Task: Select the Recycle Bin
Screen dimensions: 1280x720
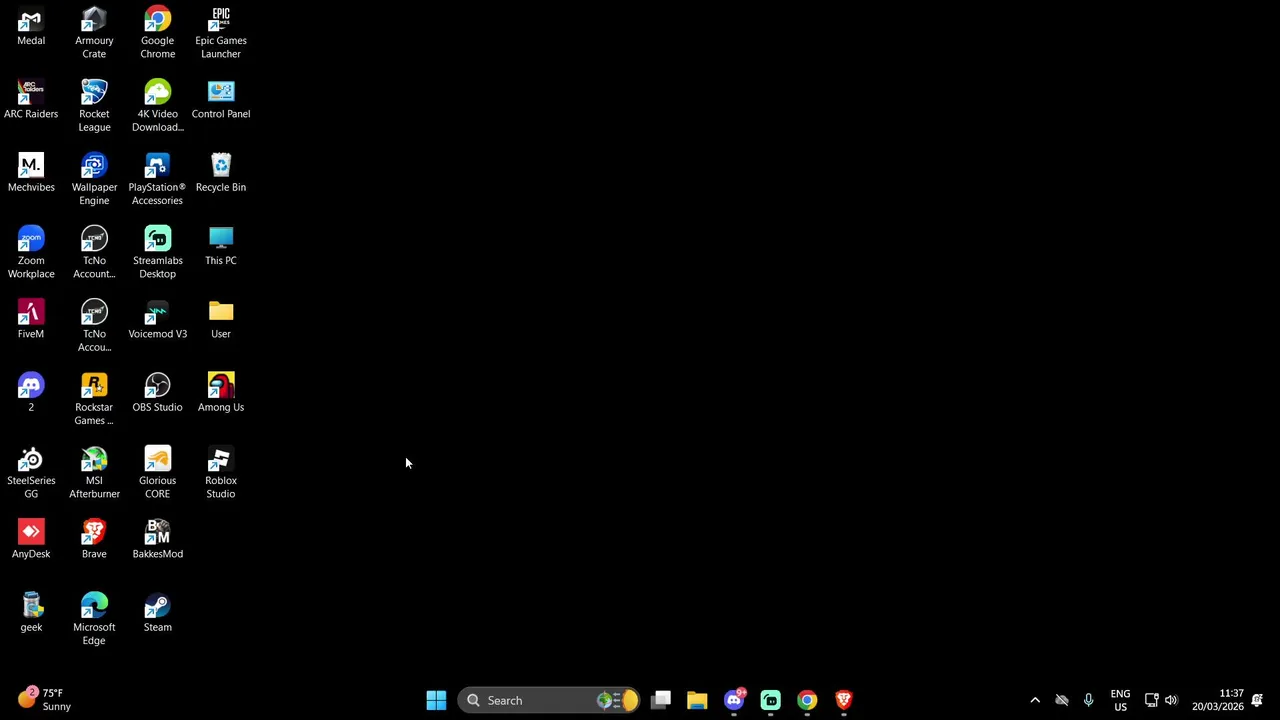Action: (221, 173)
